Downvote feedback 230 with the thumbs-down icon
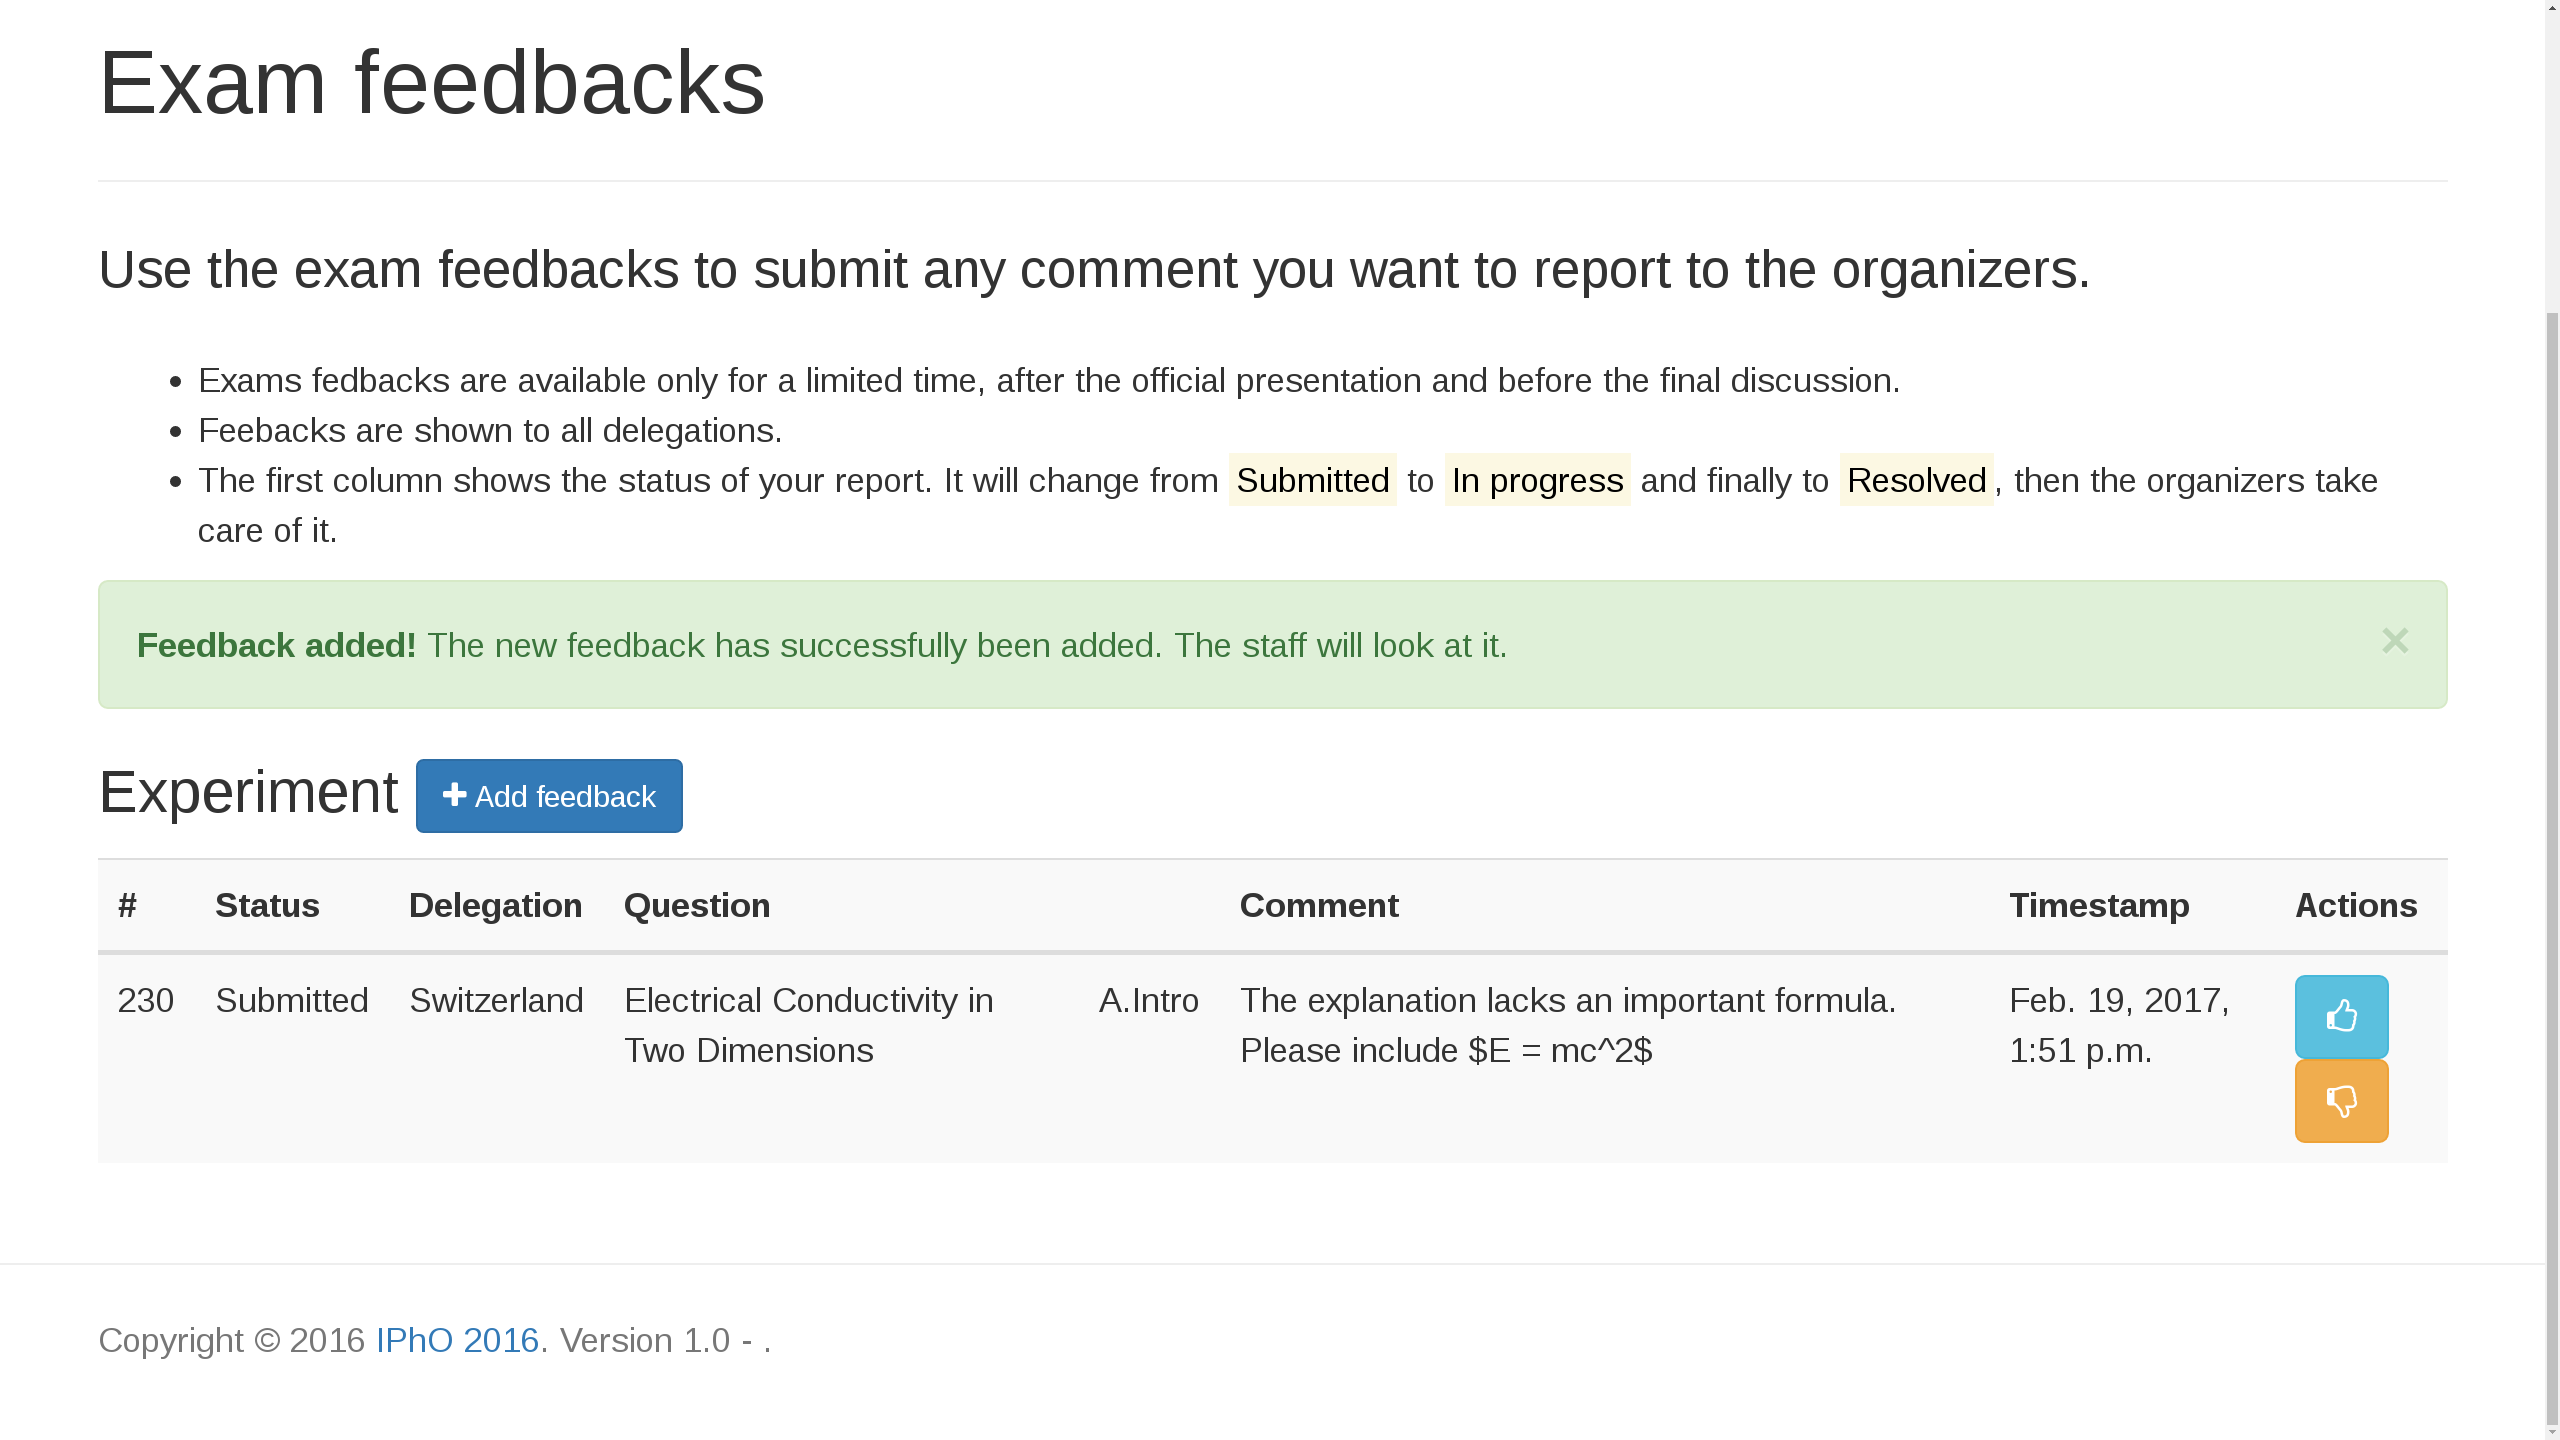The image size is (2560, 1440). pos(2341,1100)
